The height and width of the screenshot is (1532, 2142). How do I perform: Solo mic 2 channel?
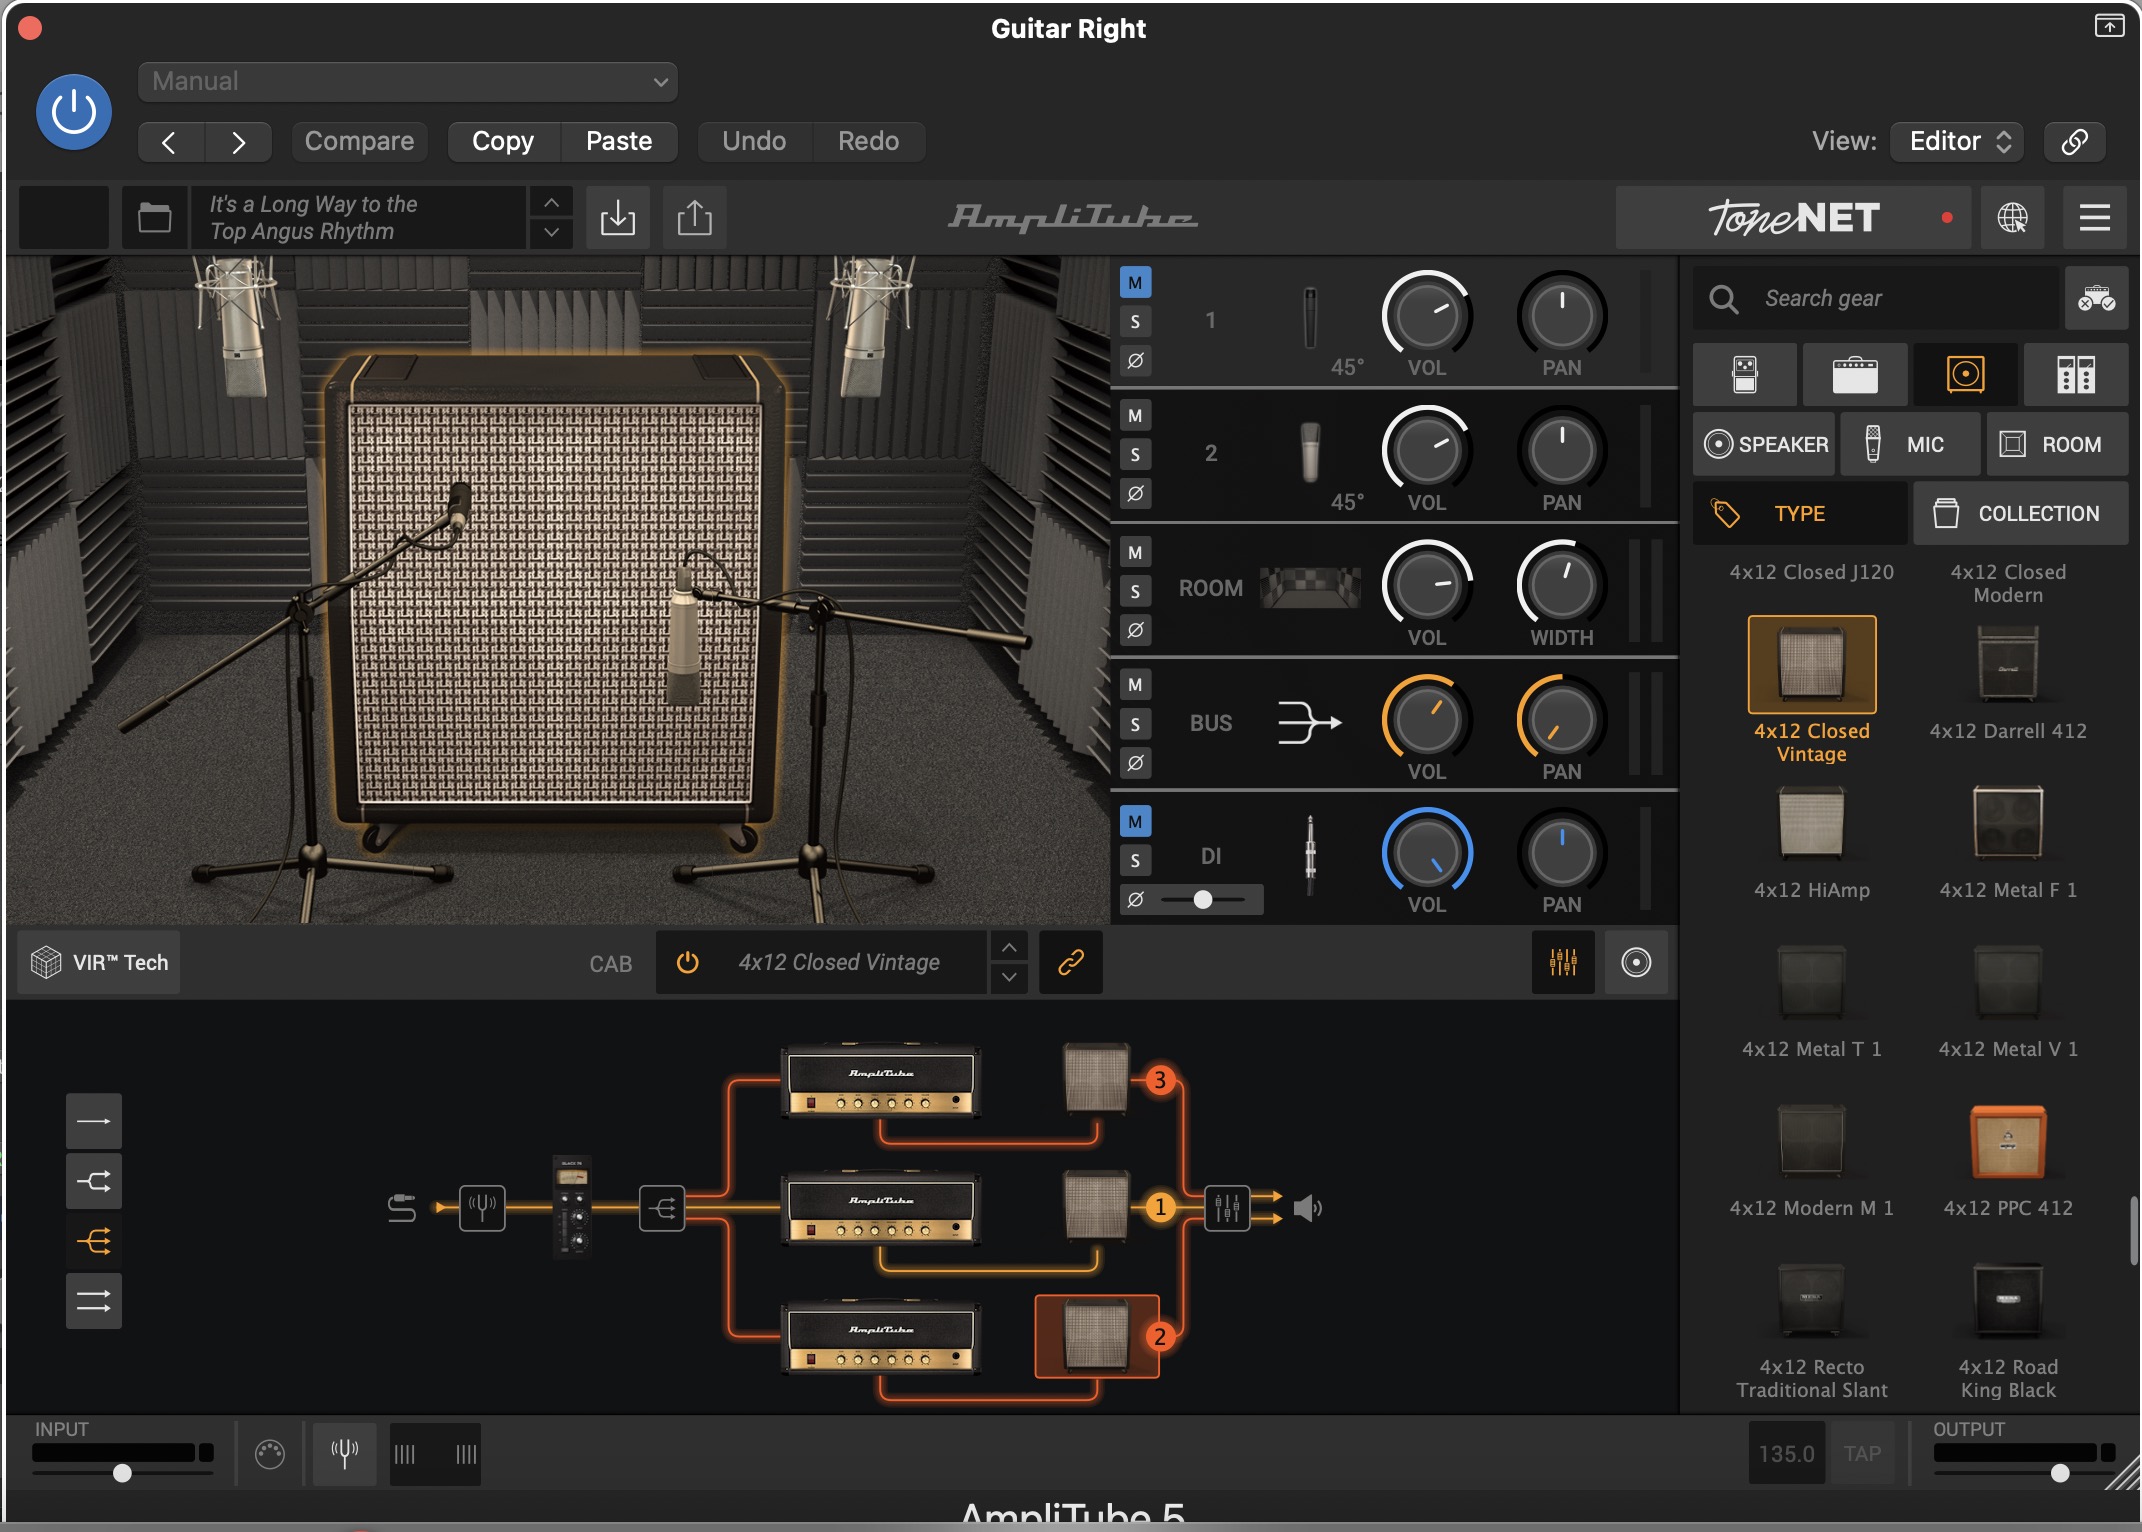pos(1135,455)
